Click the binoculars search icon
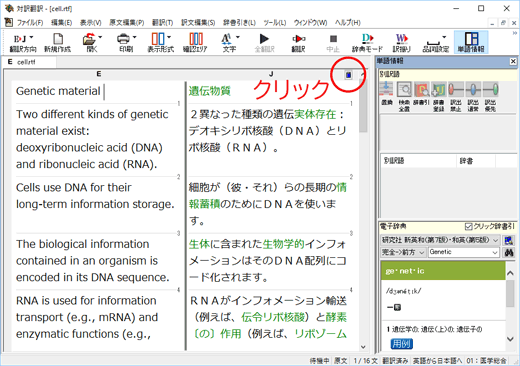 click(509, 253)
